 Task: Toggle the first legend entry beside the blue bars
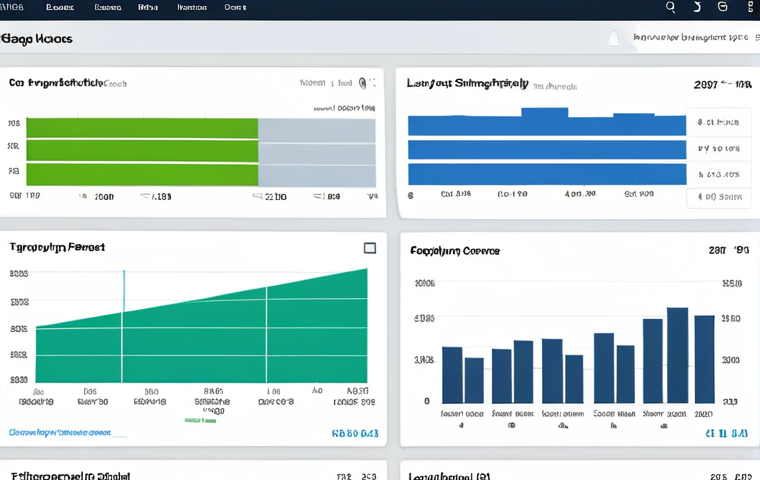click(718, 122)
